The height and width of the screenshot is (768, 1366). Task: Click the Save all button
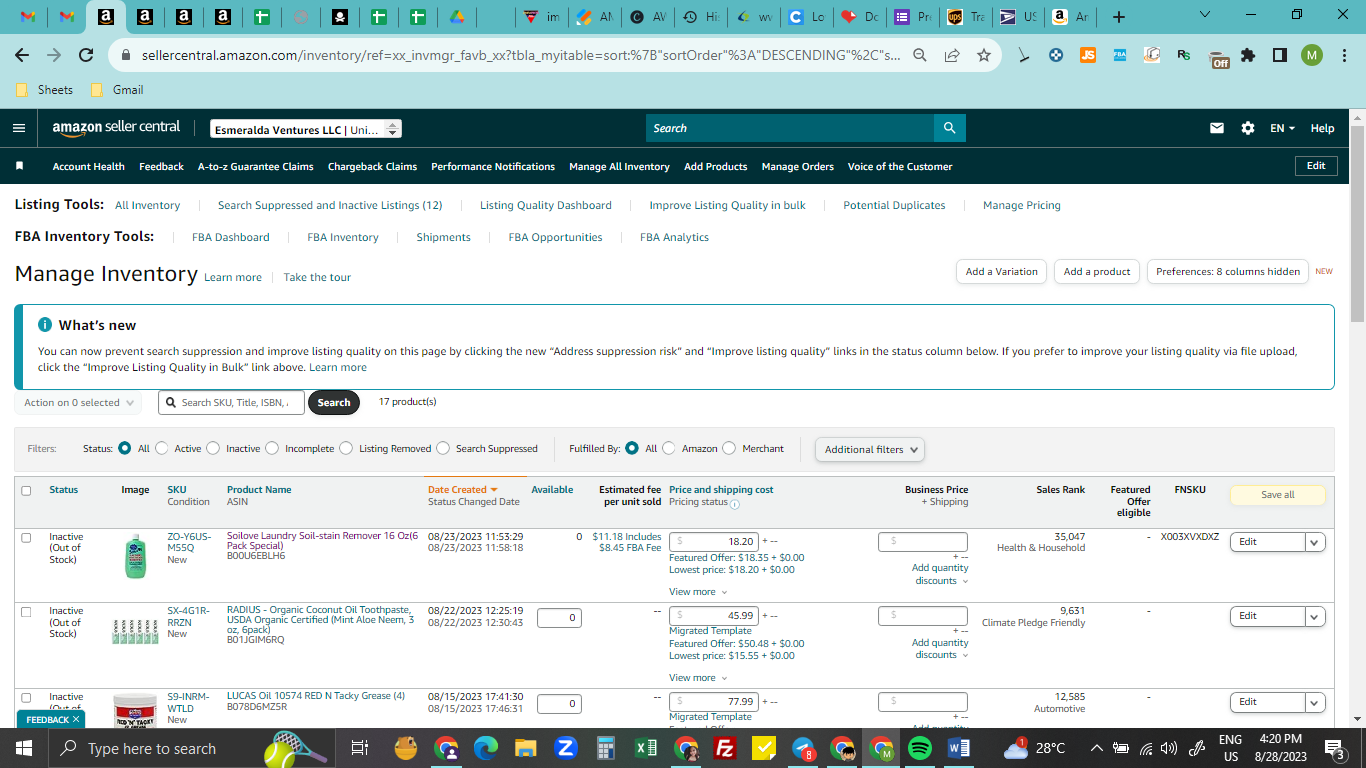pos(1277,495)
